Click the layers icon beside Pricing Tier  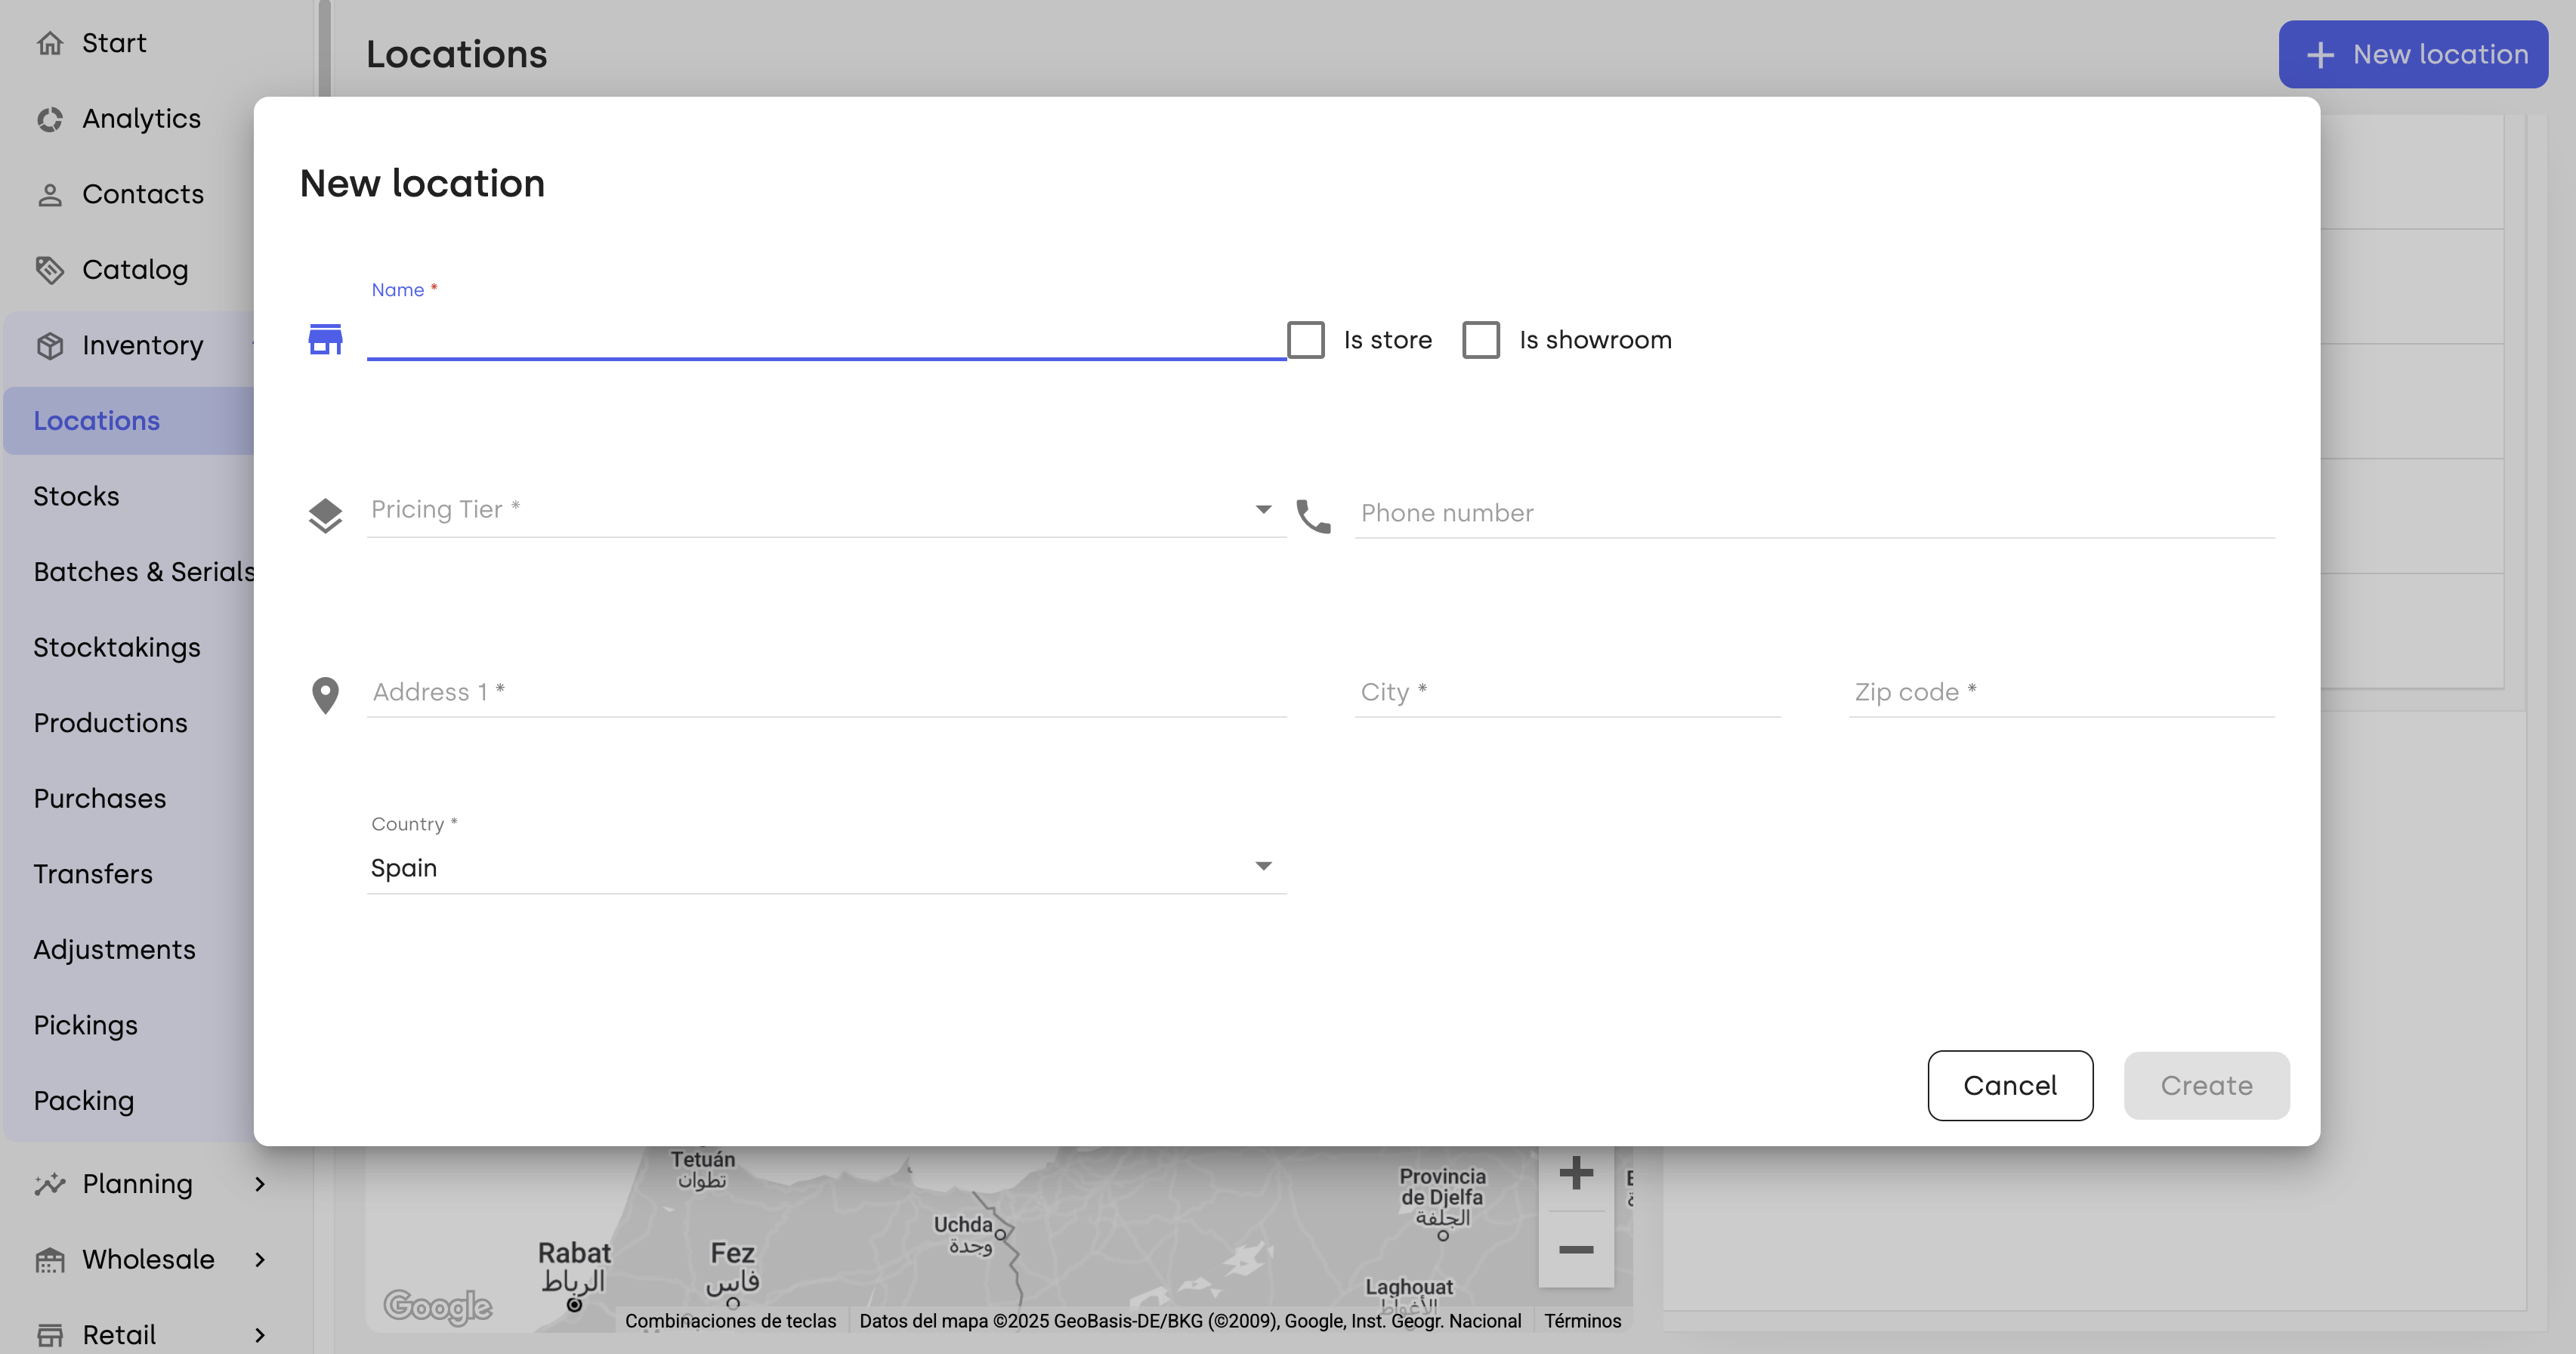click(325, 516)
